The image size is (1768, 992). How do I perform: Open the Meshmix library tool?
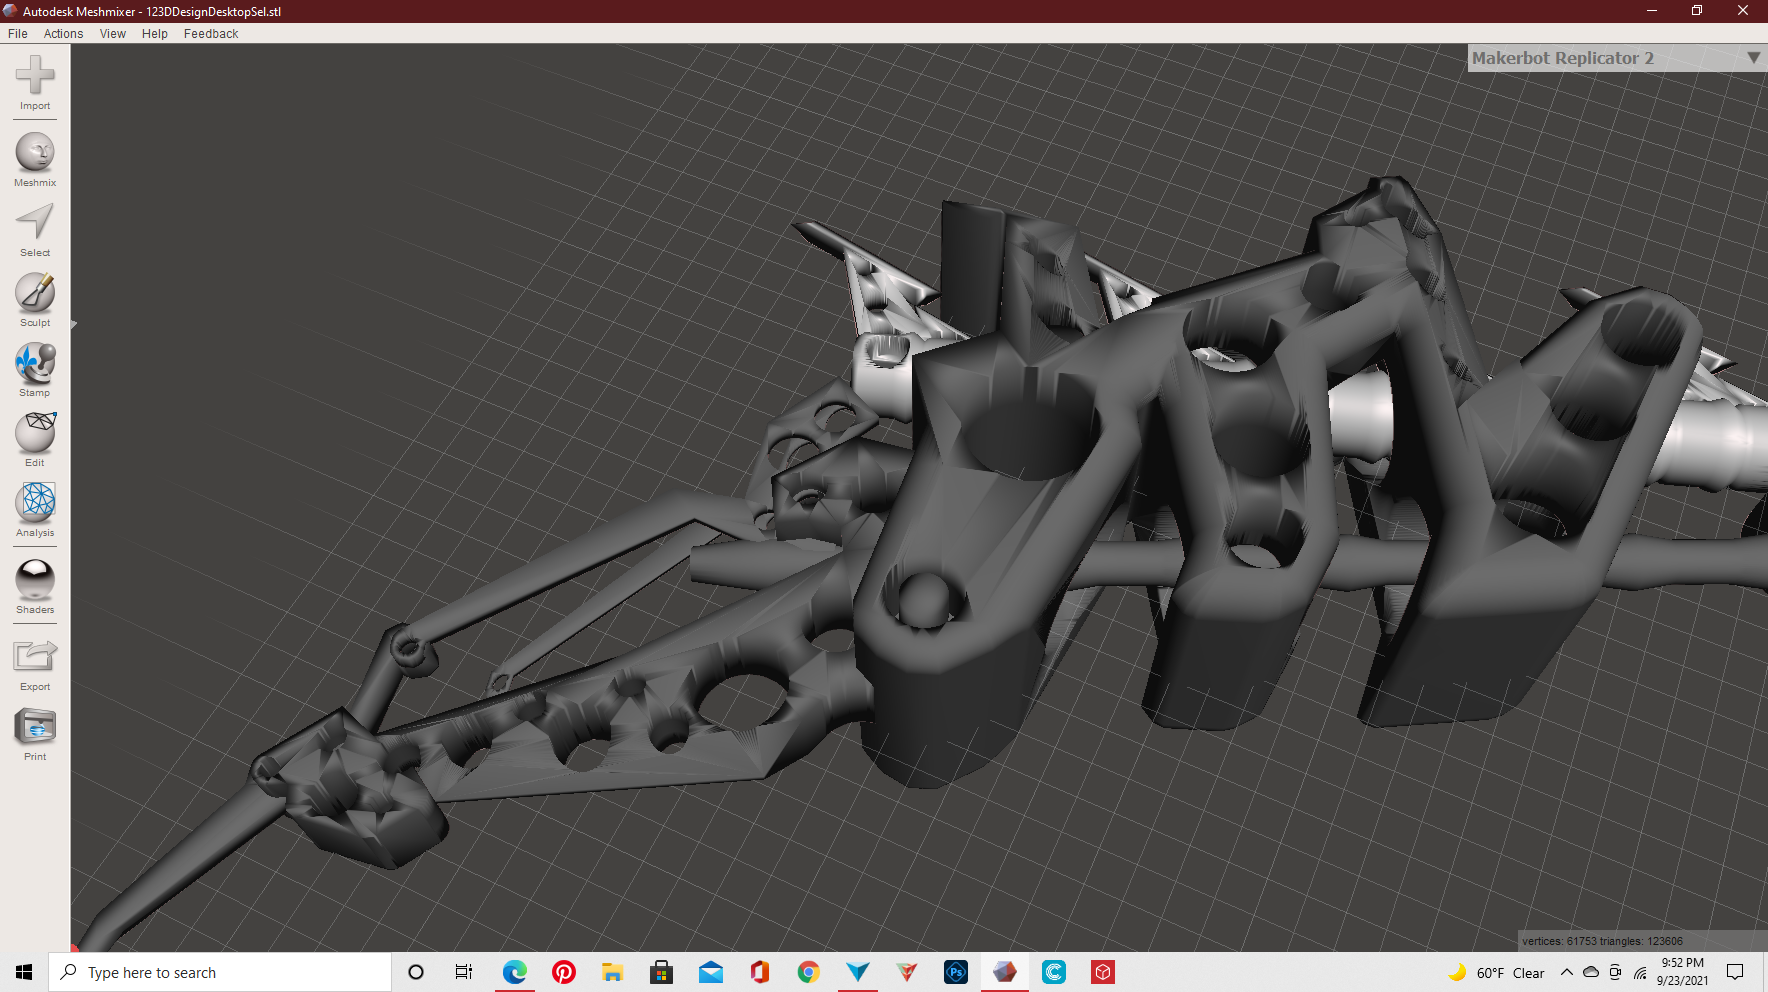pyautogui.click(x=35, y=153)
